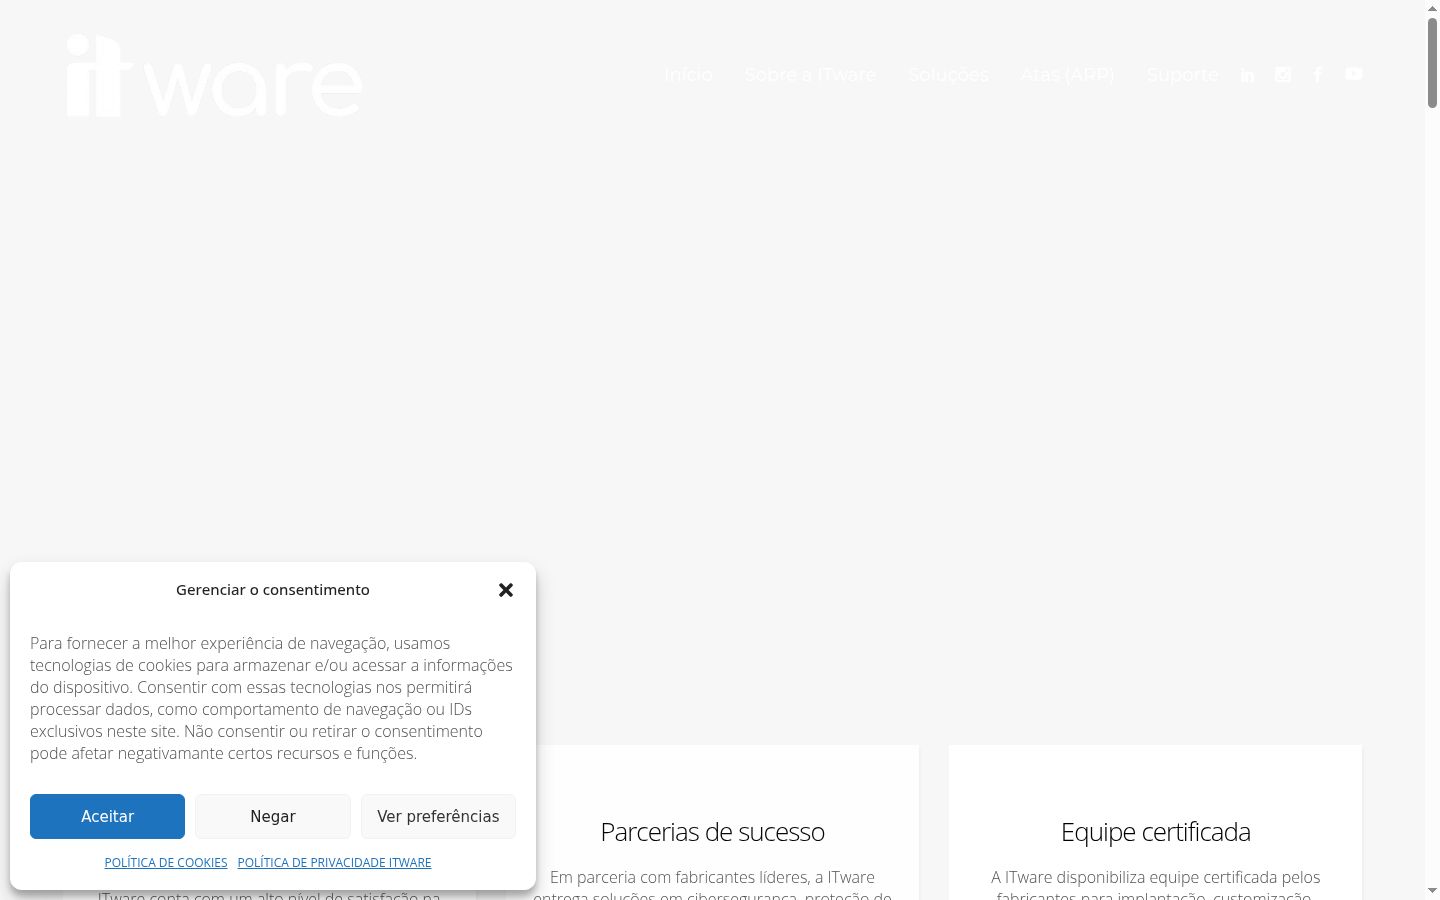Click the Gerenciar o consentimento title
The image size is (1440, 900).
click(x=273, y=590)
